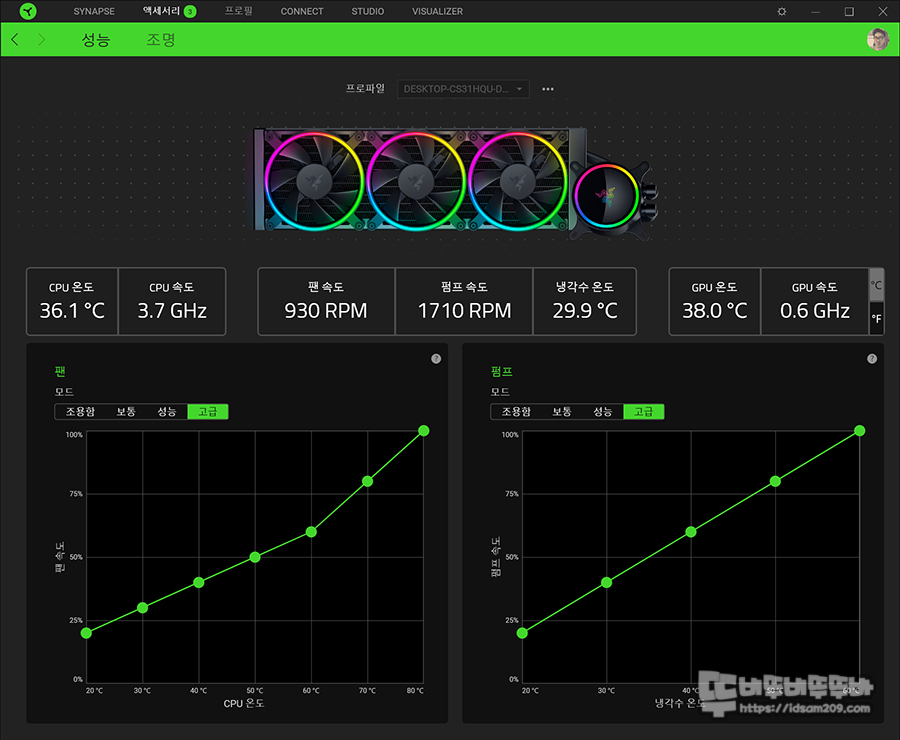
Task: Open the STUDIO tab
Action: point(367,11)
